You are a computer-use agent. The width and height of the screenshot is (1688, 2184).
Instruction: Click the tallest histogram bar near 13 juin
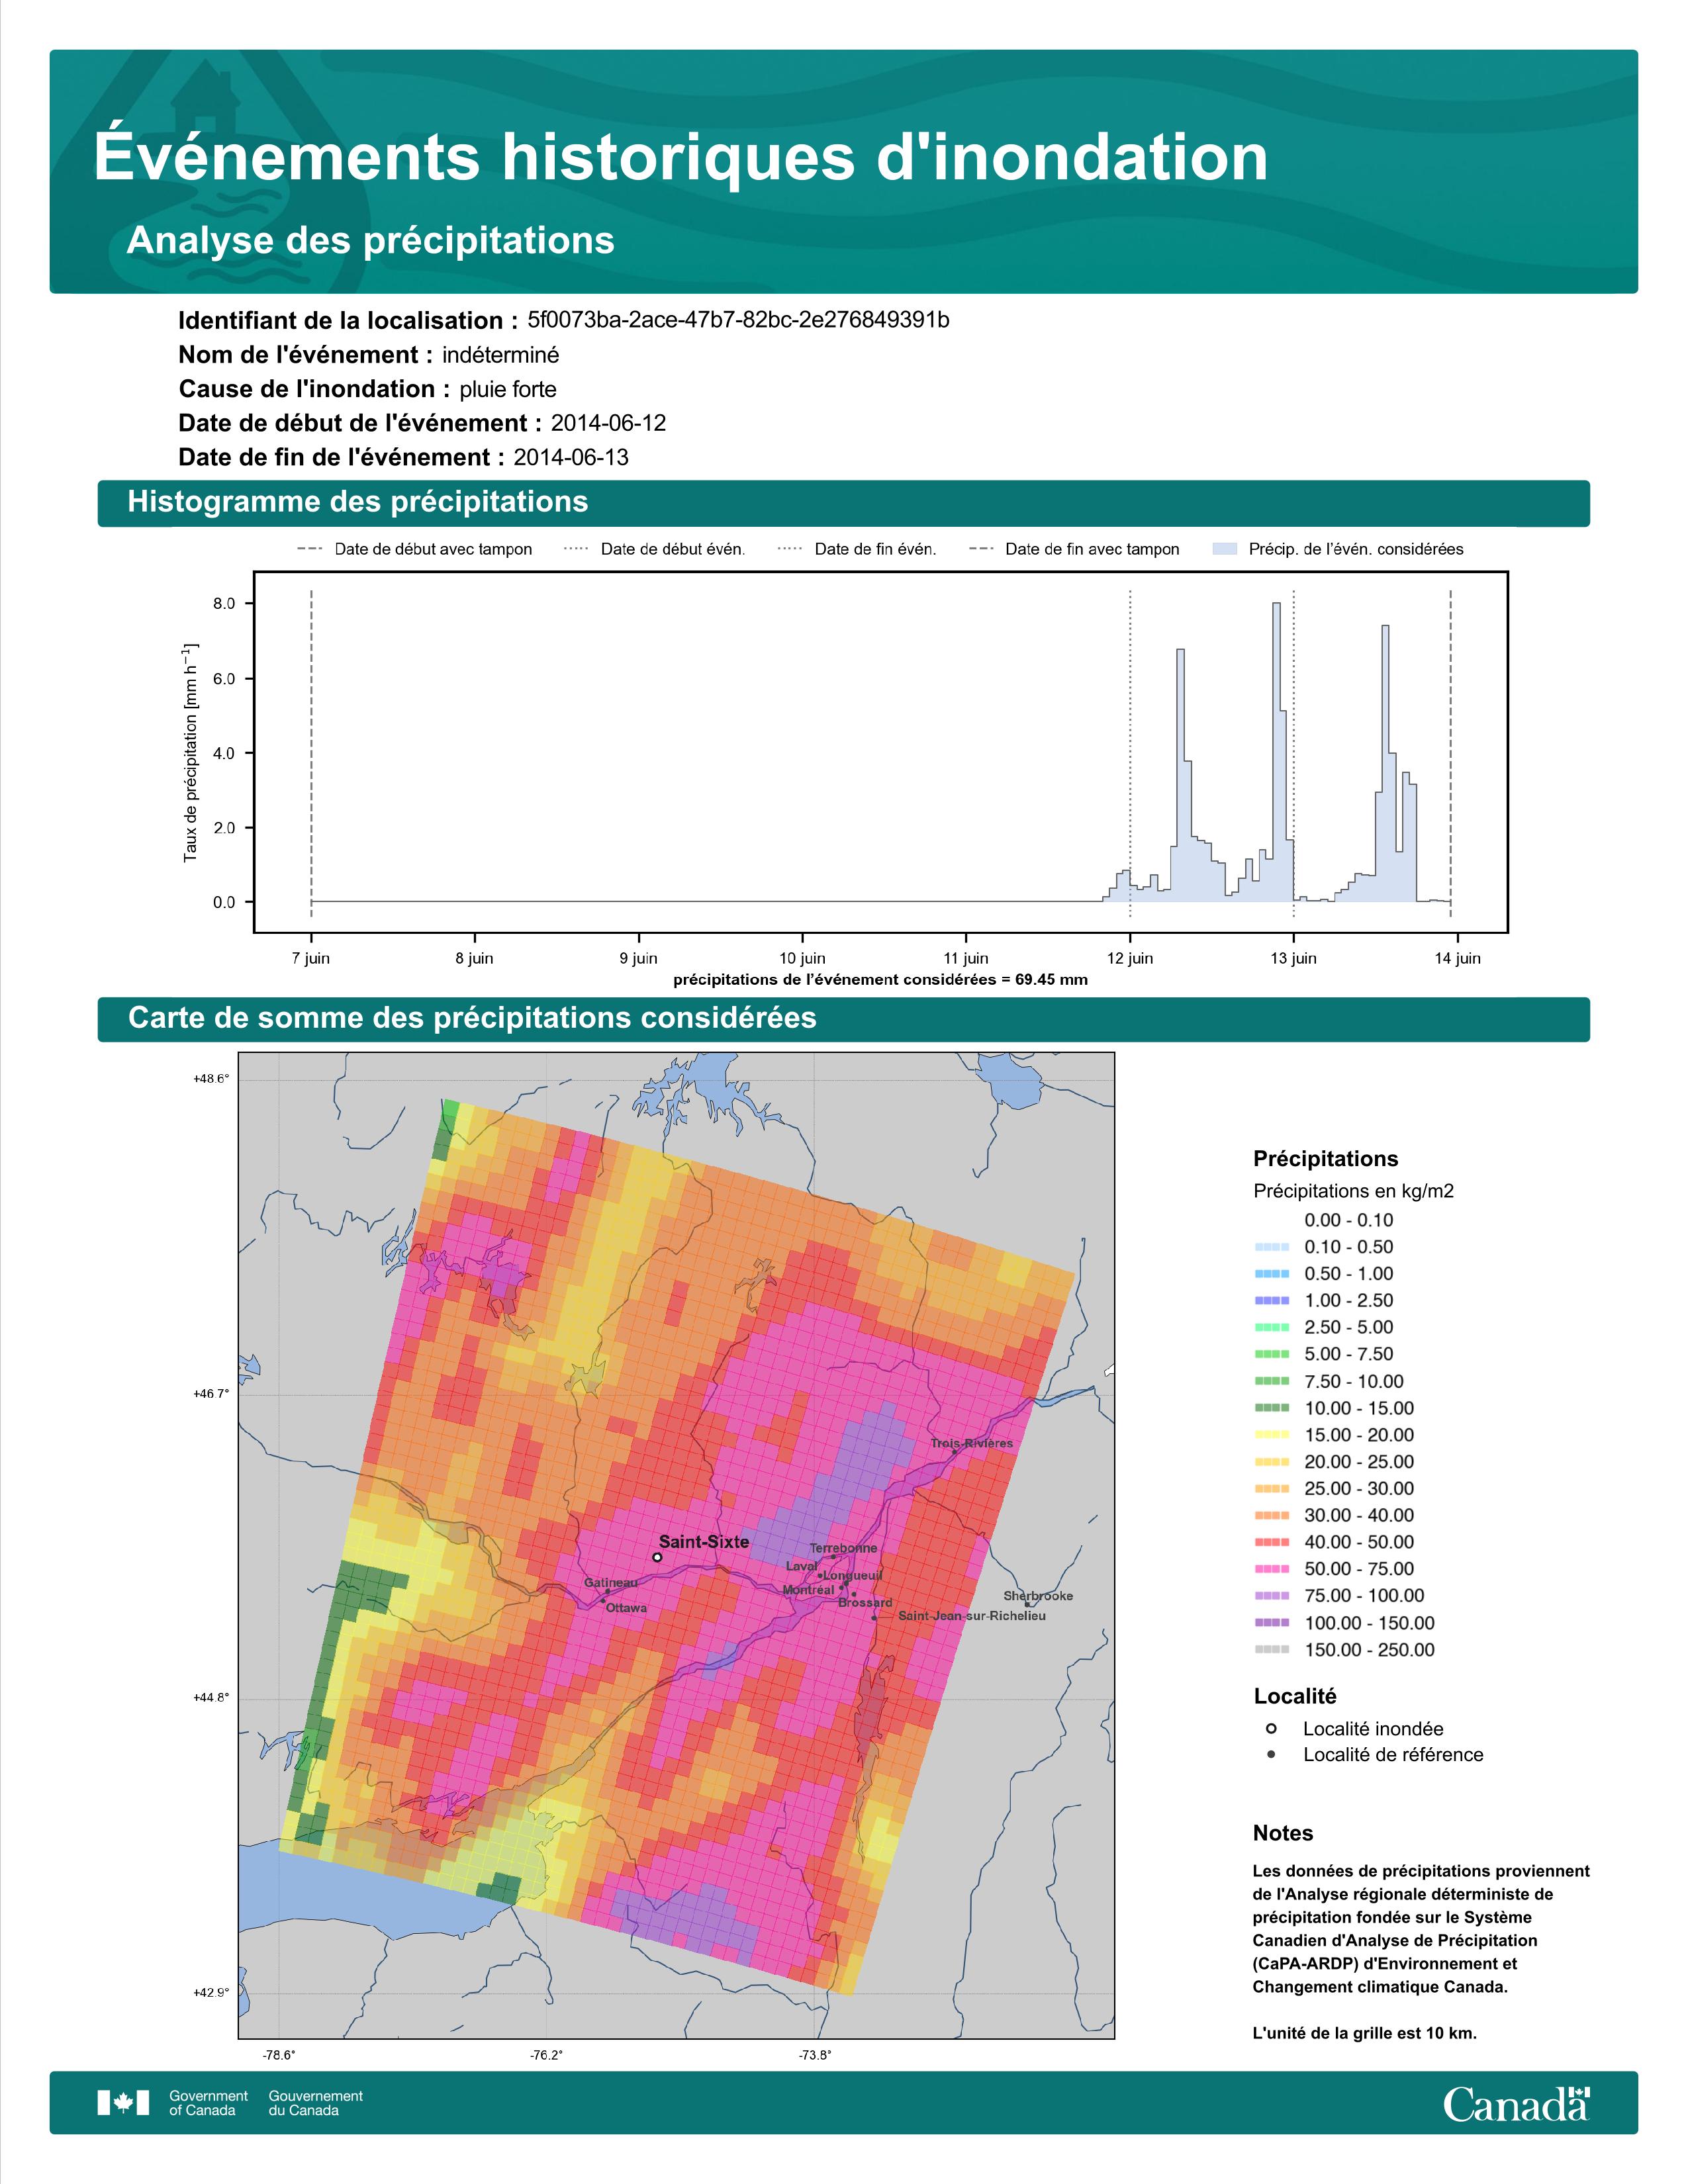coord(1276,752)
